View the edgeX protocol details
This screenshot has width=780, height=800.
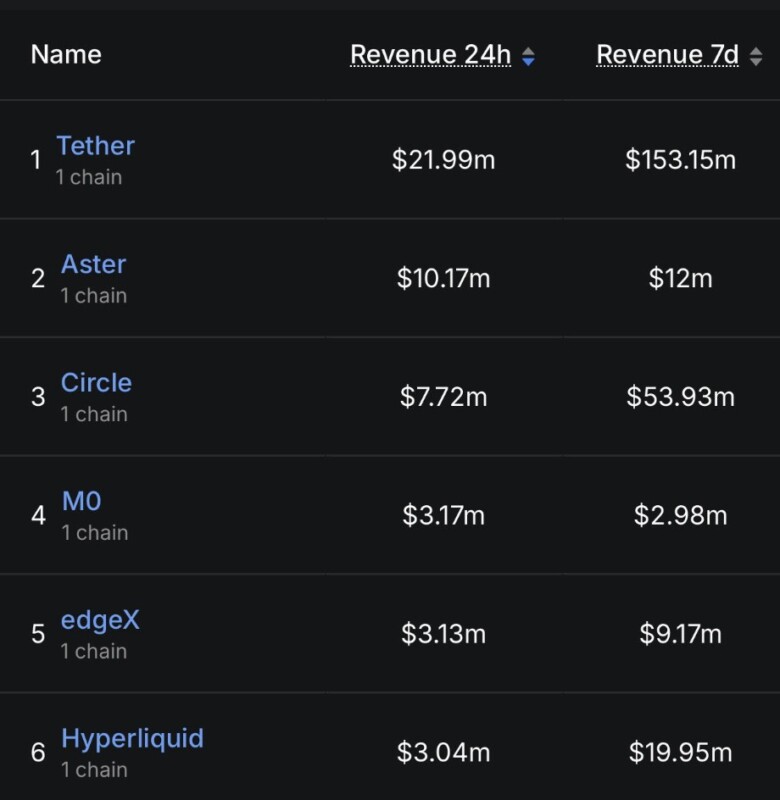100,620
